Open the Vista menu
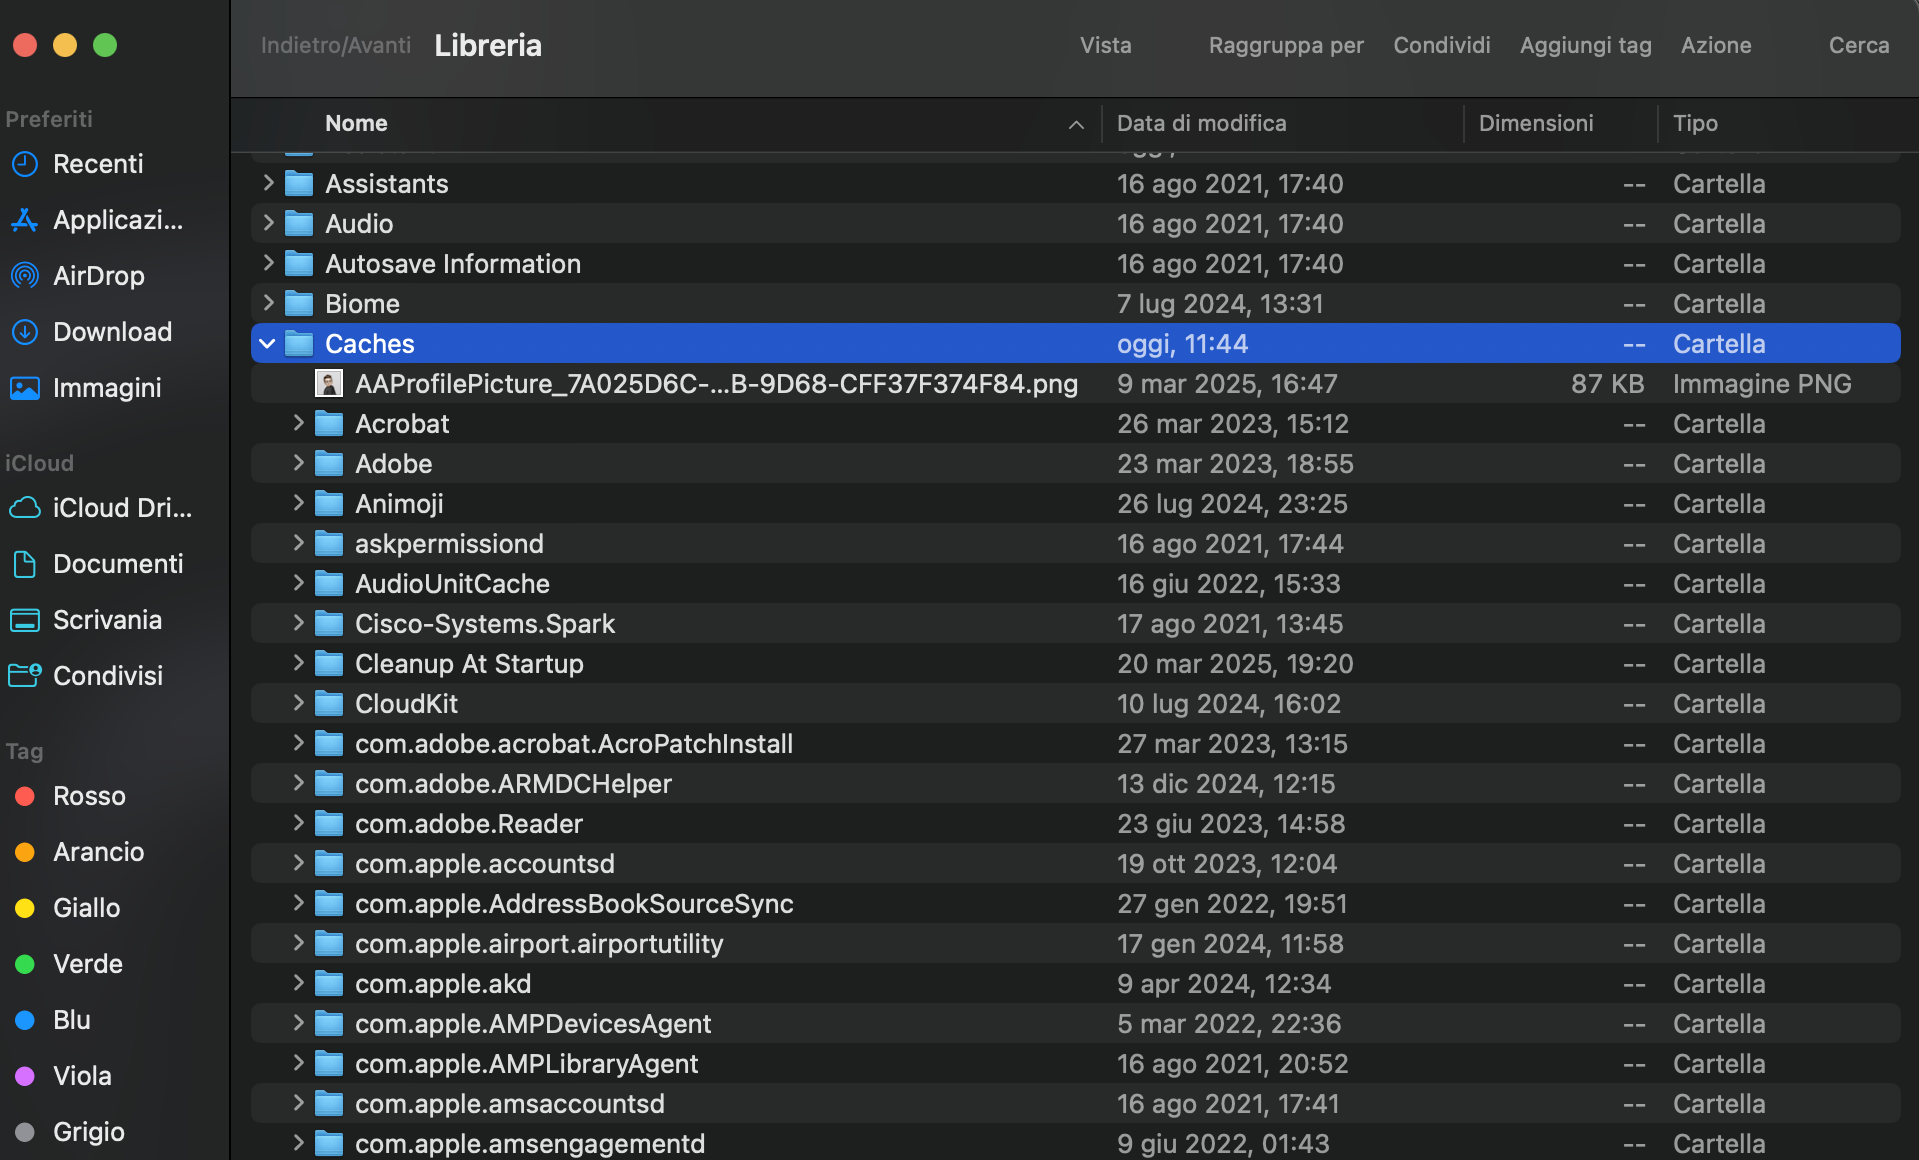Screen dimensions: 1919x1160 (x=1104, y=45)
